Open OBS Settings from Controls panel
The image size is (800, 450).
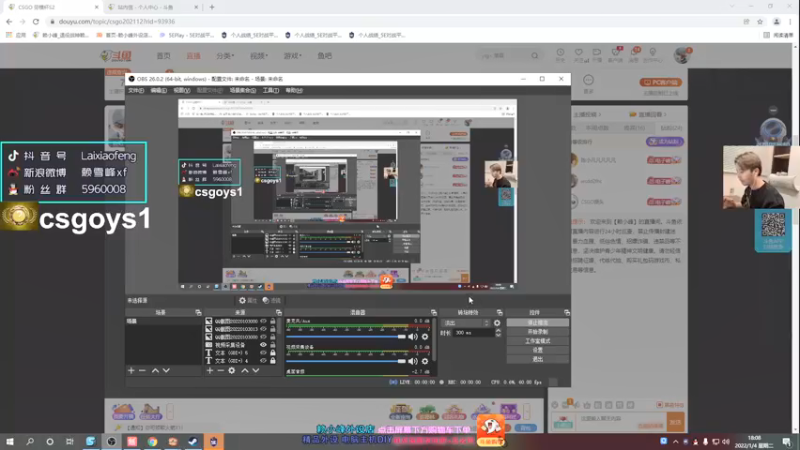pos(538,351)
